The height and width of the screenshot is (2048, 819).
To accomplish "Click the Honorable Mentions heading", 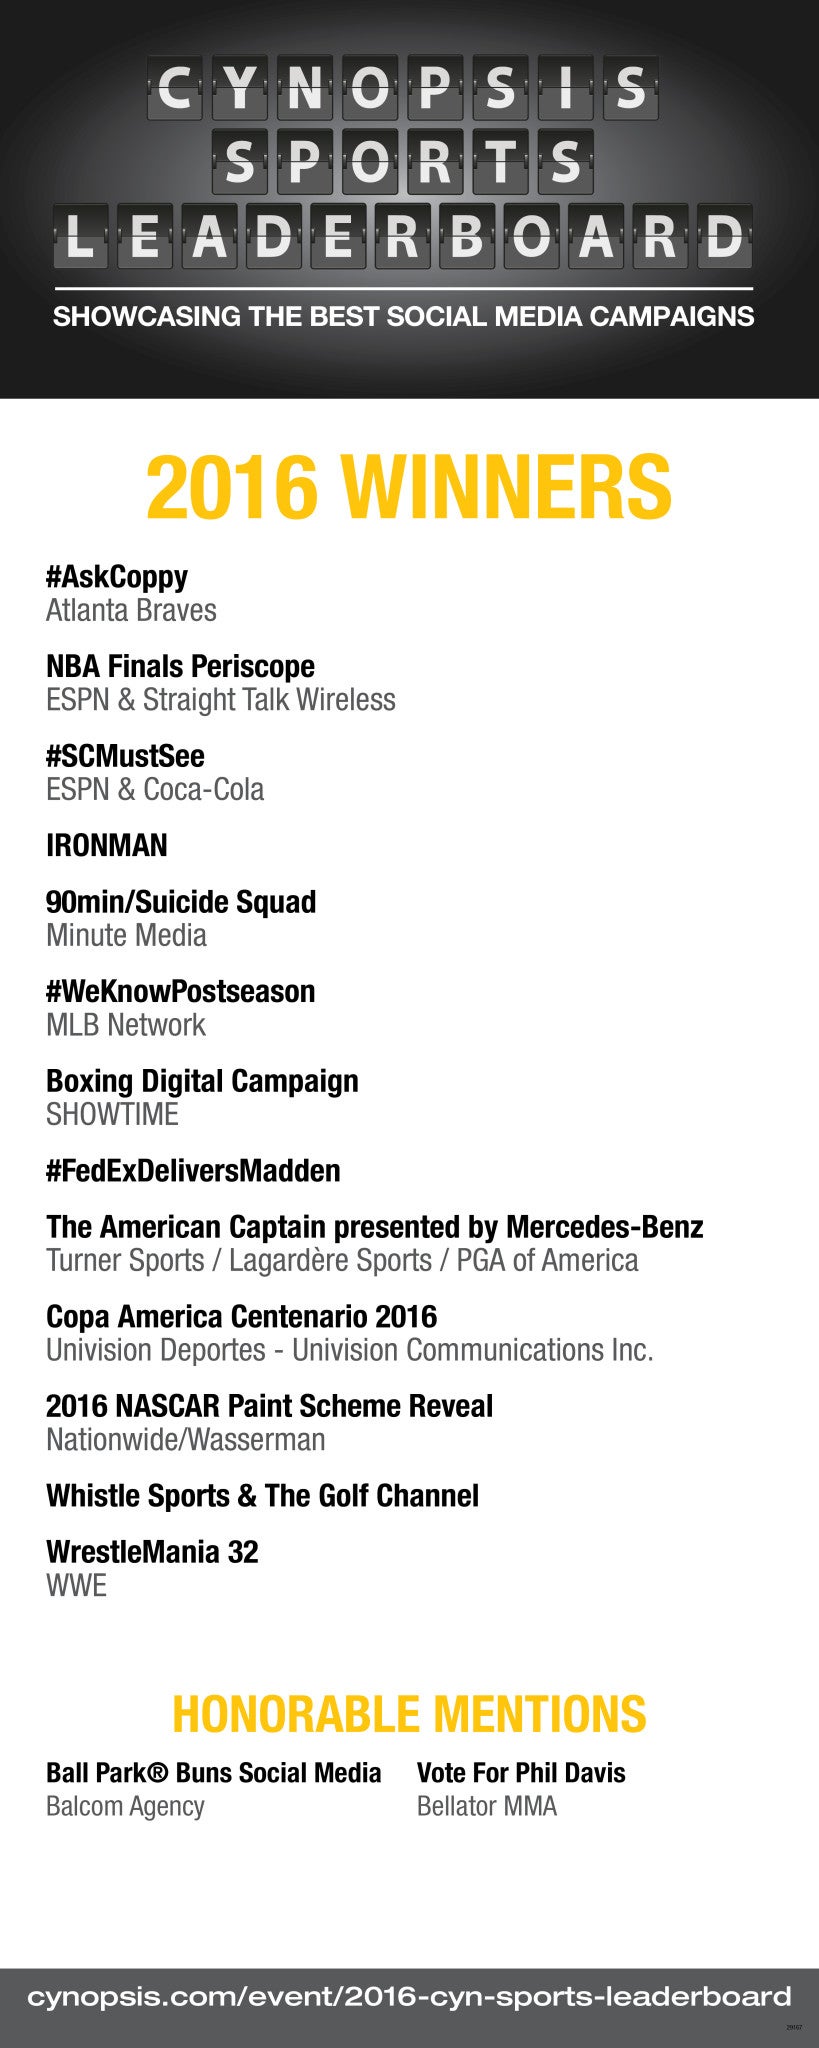I will 409,1714.
